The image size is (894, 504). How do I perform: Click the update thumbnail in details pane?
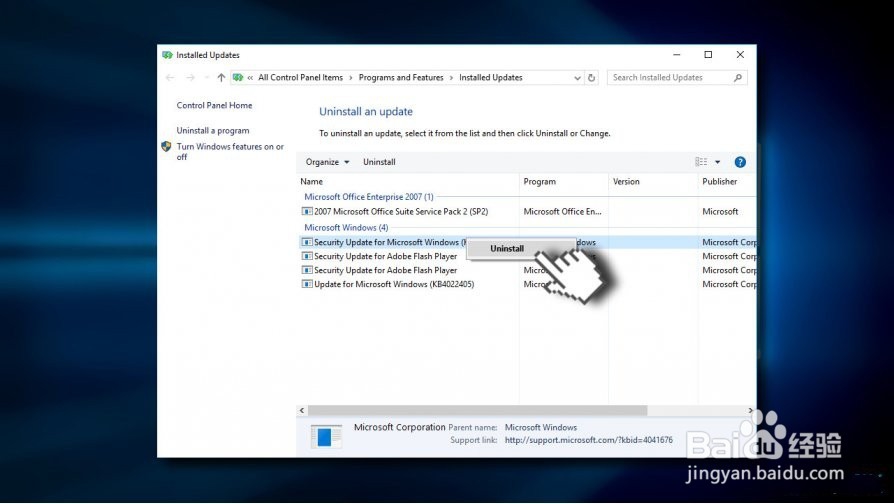click(326, 437)
